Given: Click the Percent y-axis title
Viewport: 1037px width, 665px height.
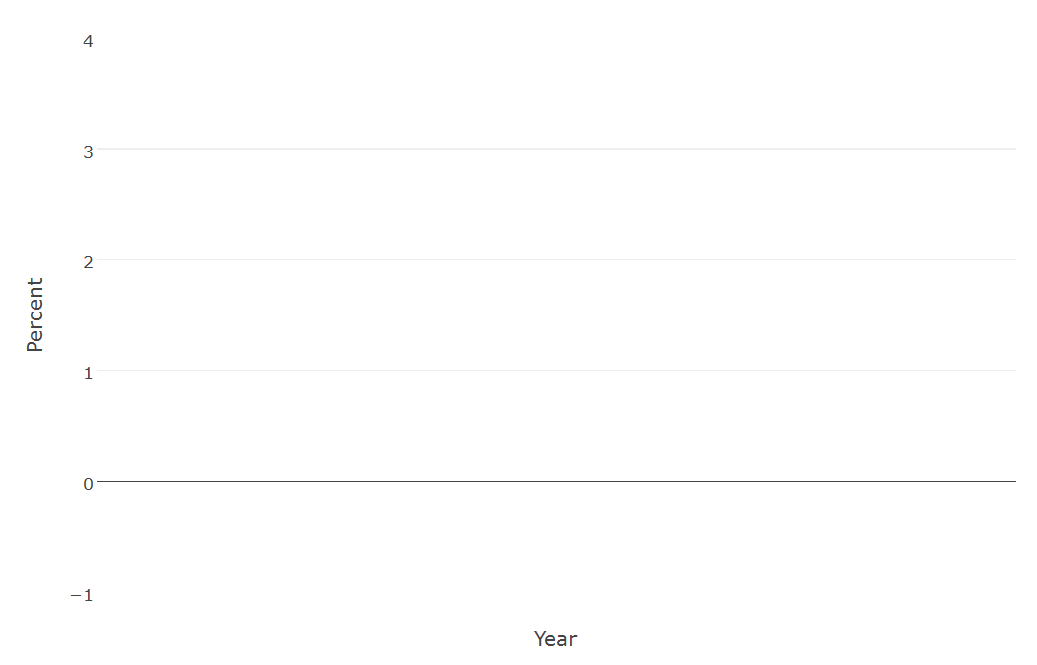Looking at the screenshot, I should pos(34,315).
